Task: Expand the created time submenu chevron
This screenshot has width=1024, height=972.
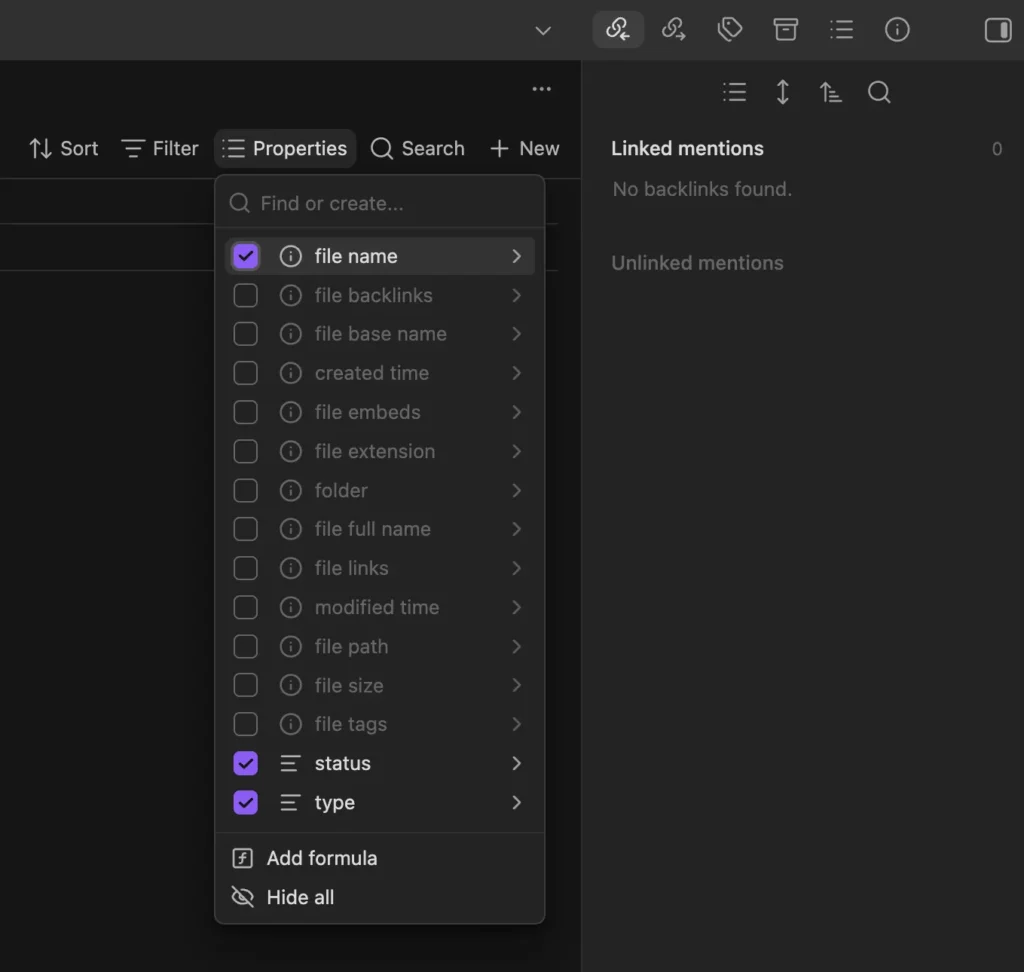Action: pos(517,373)
